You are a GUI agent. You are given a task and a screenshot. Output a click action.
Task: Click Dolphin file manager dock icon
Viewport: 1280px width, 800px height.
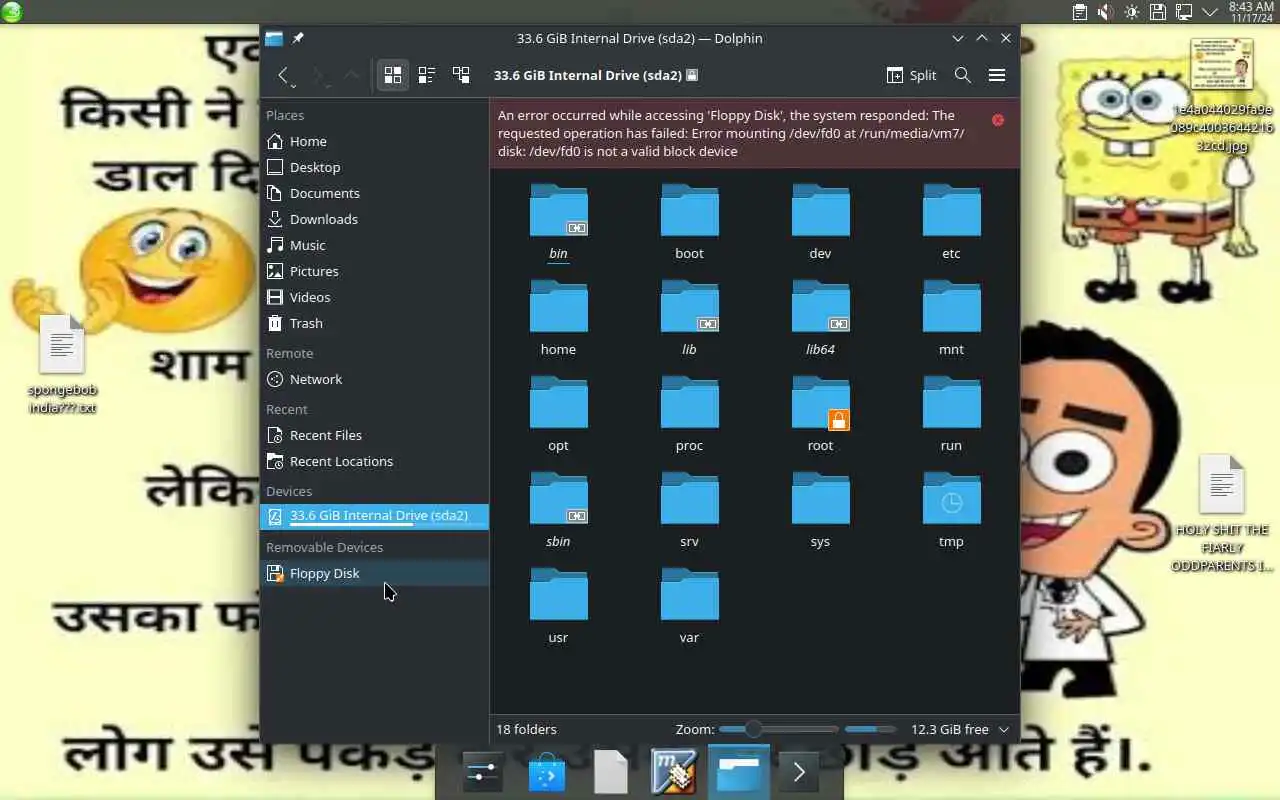pyautogui.click(x=739, y=773)
